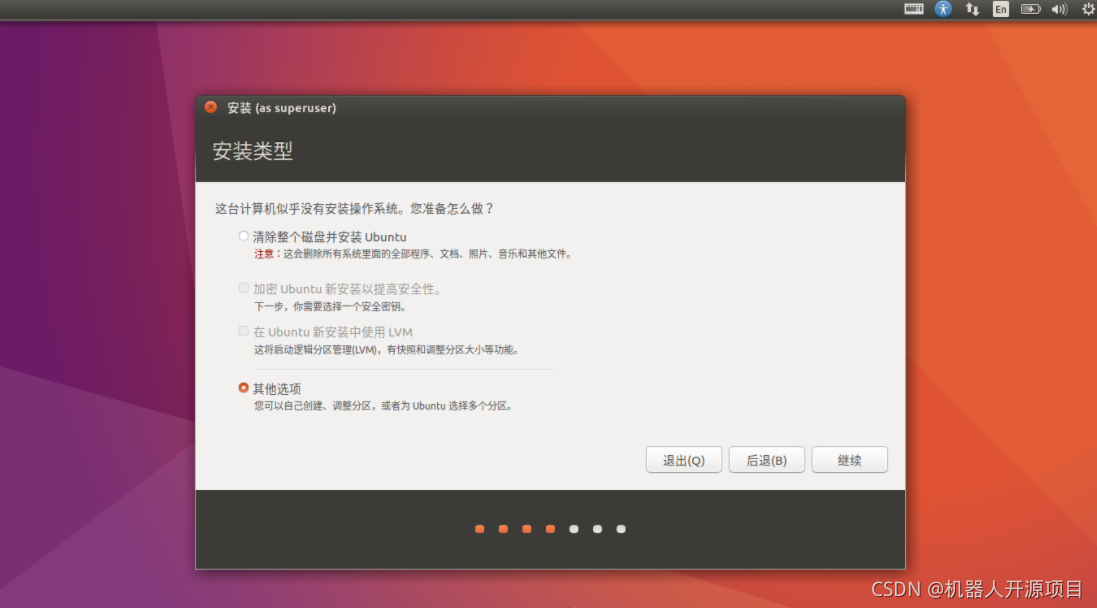Viewport: 1097px width, 608px height.
Task: Open the network connections indicator
Action: 972,9
